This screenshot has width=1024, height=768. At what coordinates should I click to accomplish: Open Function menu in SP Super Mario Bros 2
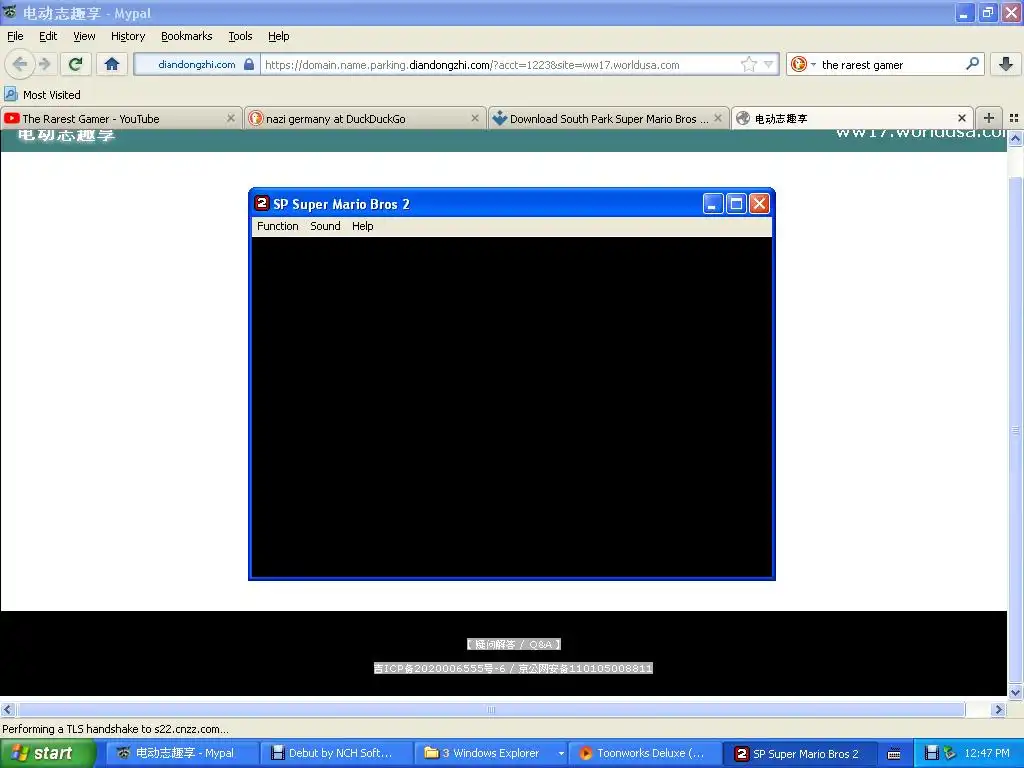[278, 226]
